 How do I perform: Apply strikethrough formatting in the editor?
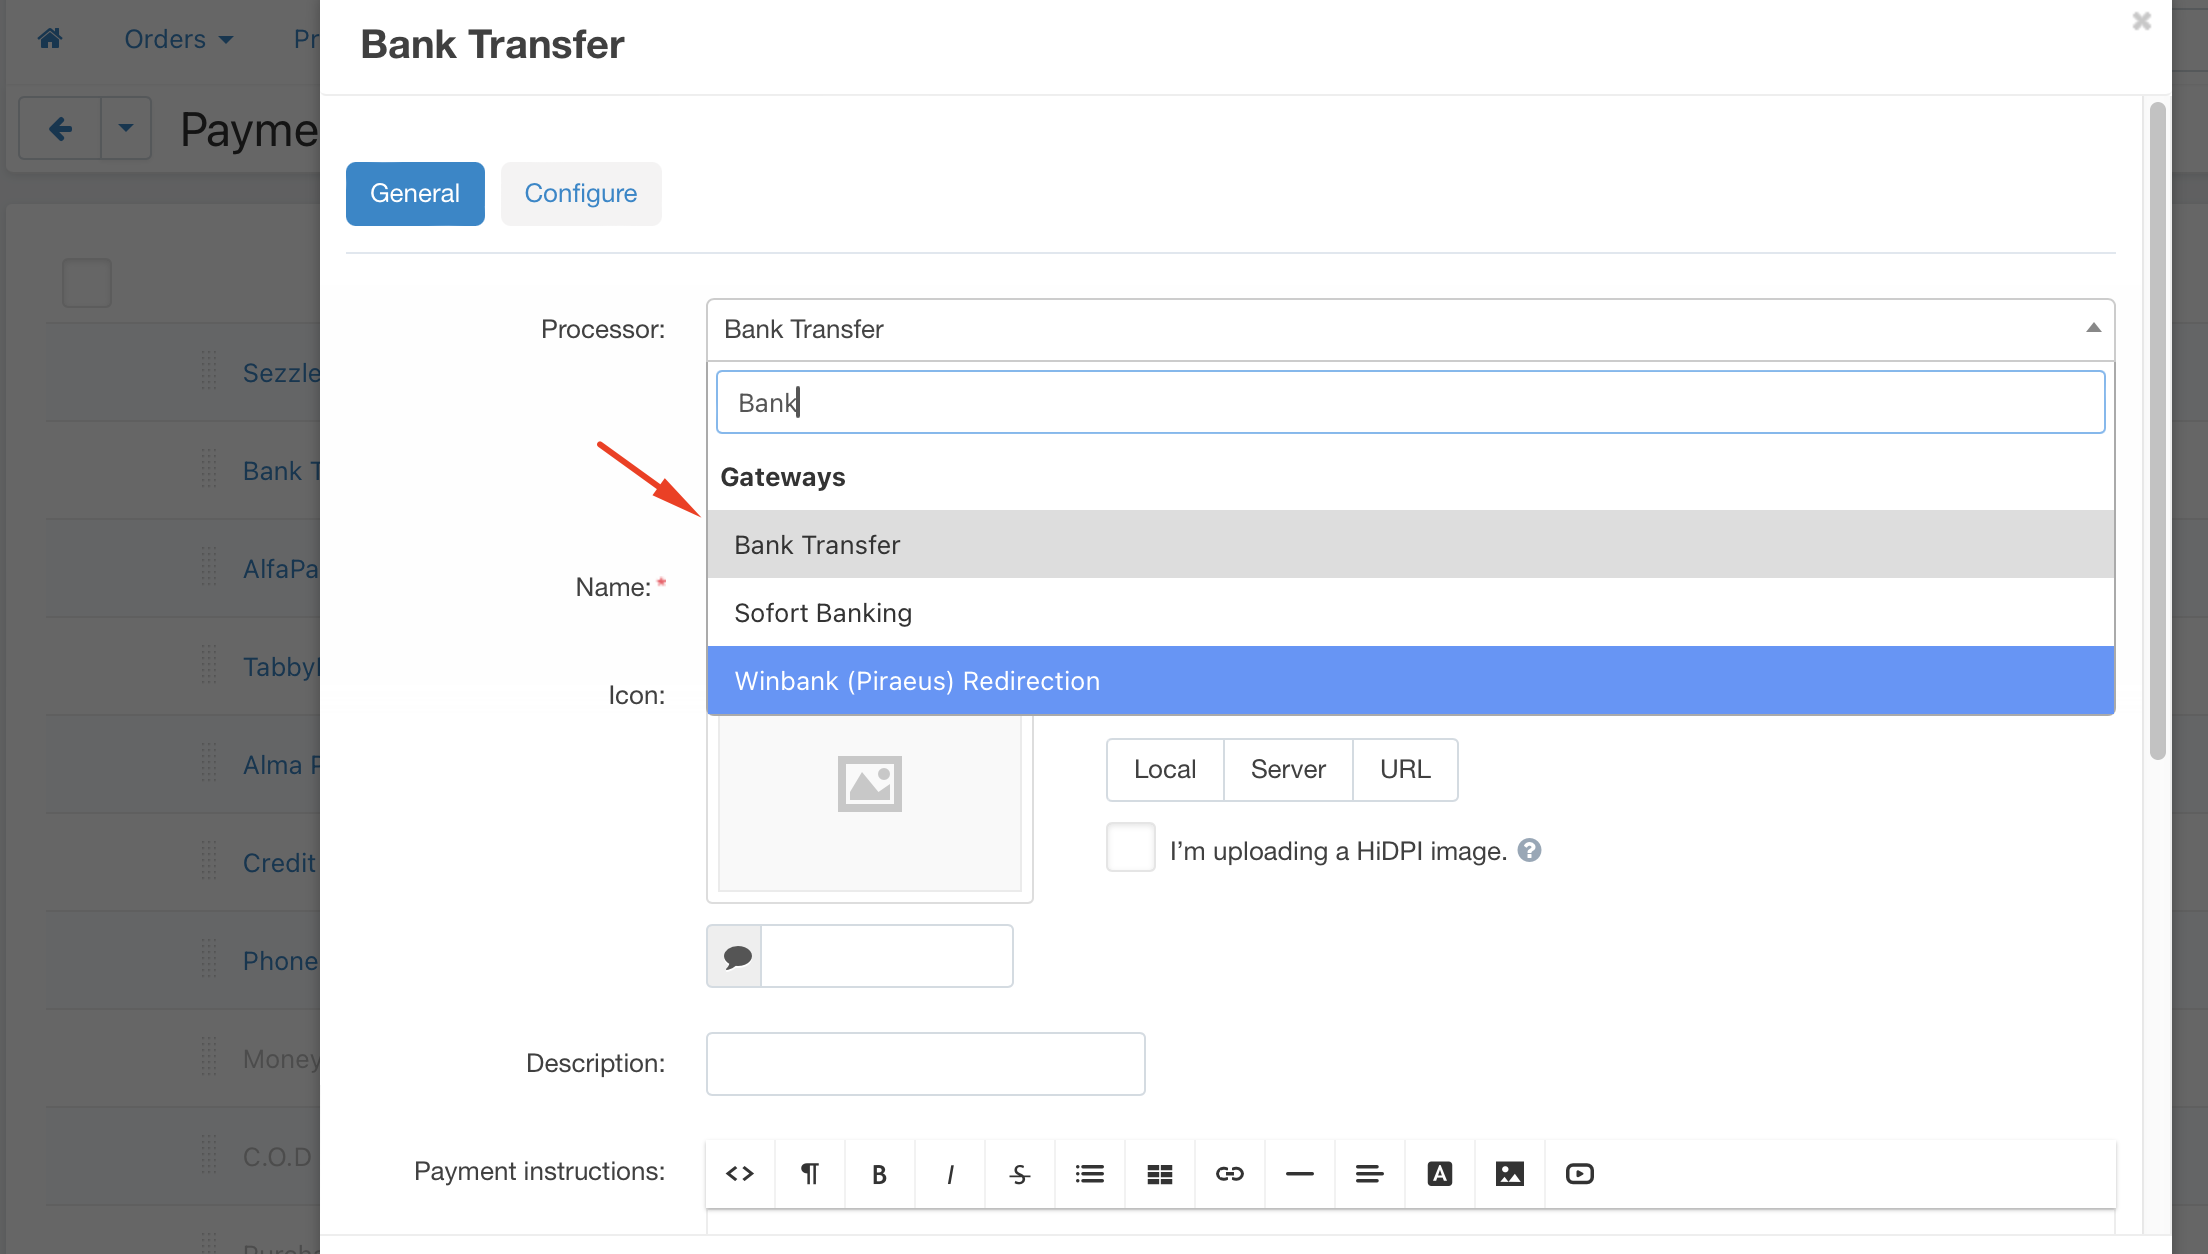tap(1019, 1173)
